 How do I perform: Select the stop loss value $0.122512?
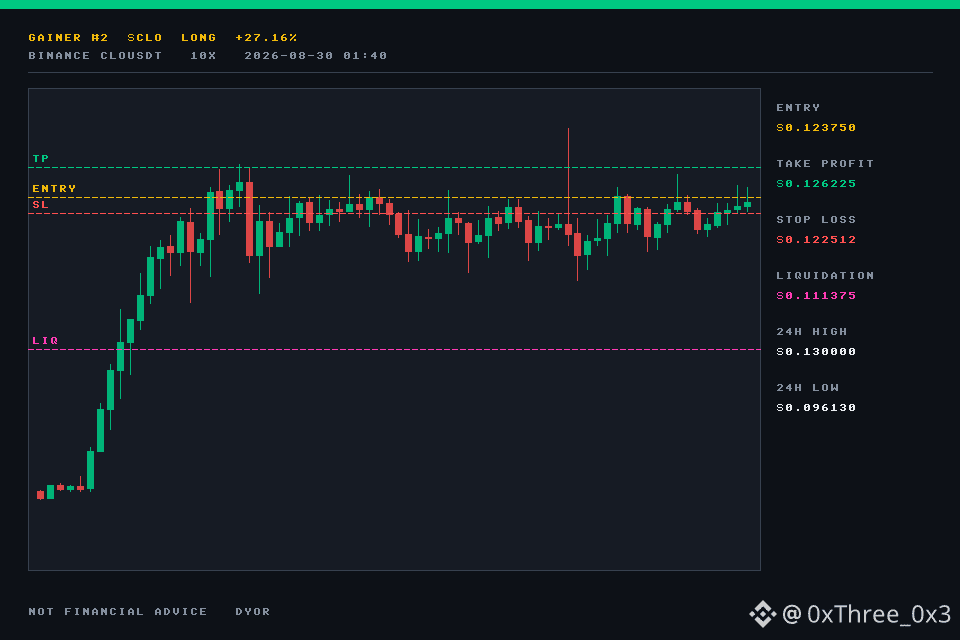(x=816, y=239)
